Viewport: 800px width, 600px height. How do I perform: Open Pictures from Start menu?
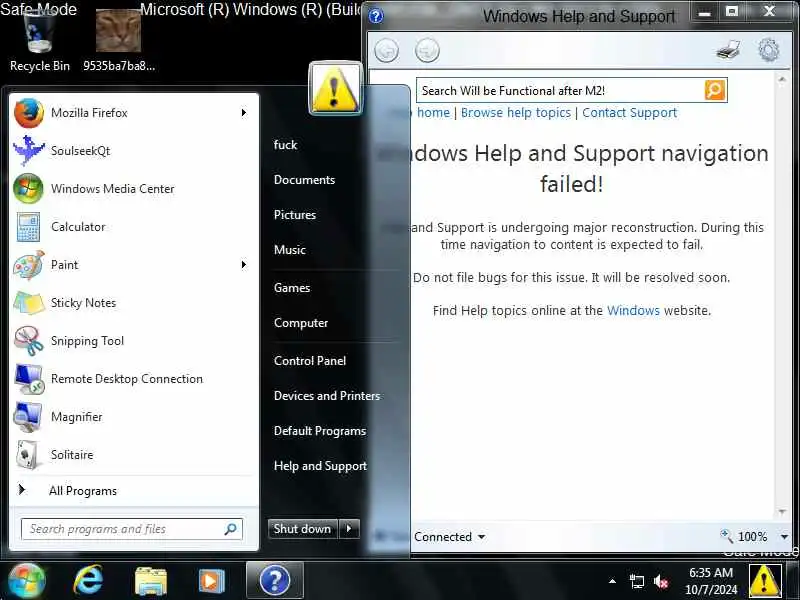tap(295, 215)
